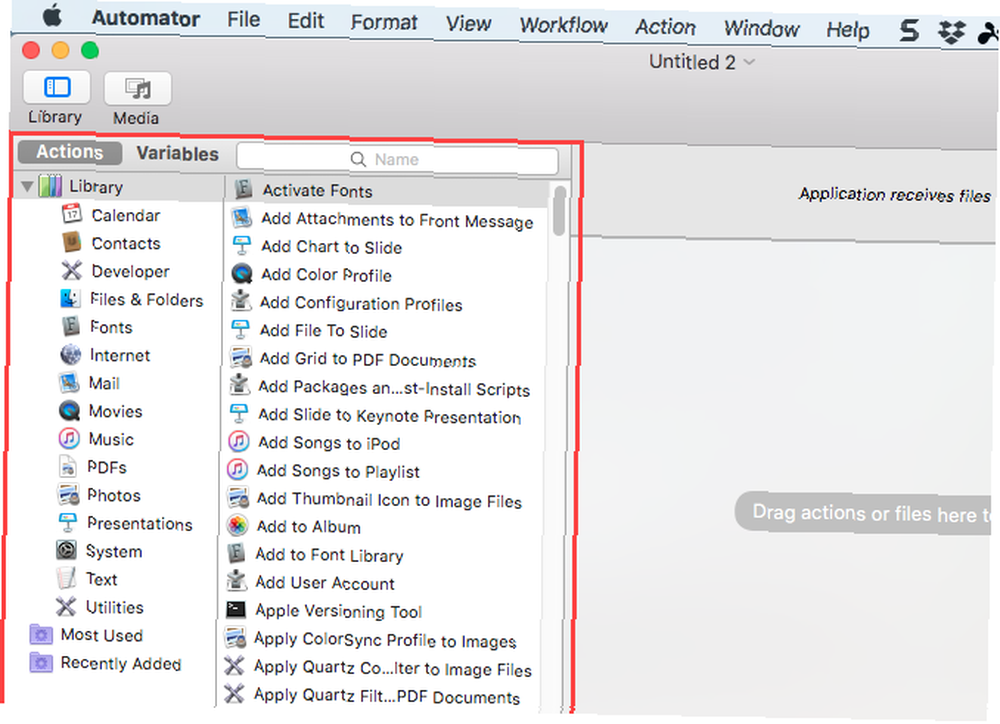Click the Name search field
Screen dimensions: 1000x724
point(397,159)
